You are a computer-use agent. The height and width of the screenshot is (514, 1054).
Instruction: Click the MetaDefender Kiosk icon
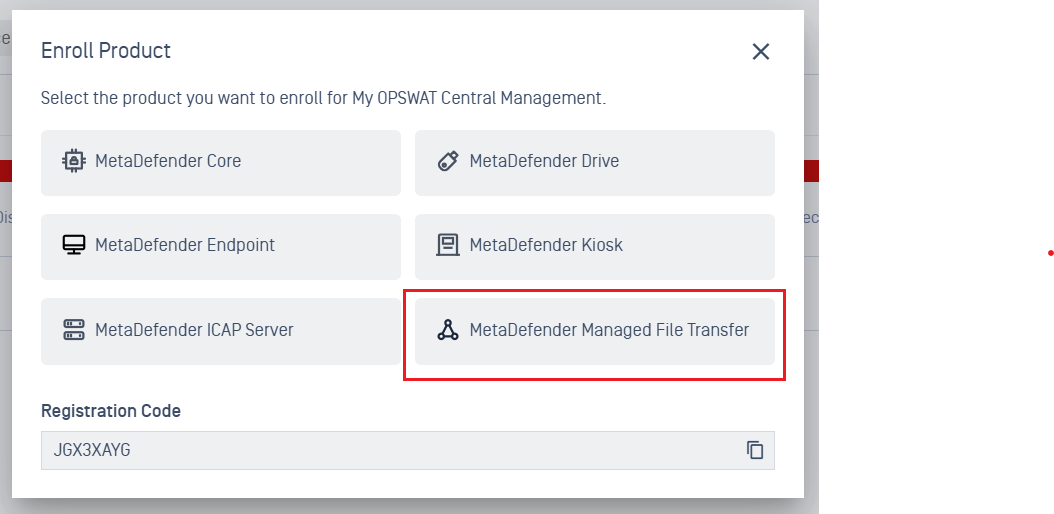(x=448, y=245)
